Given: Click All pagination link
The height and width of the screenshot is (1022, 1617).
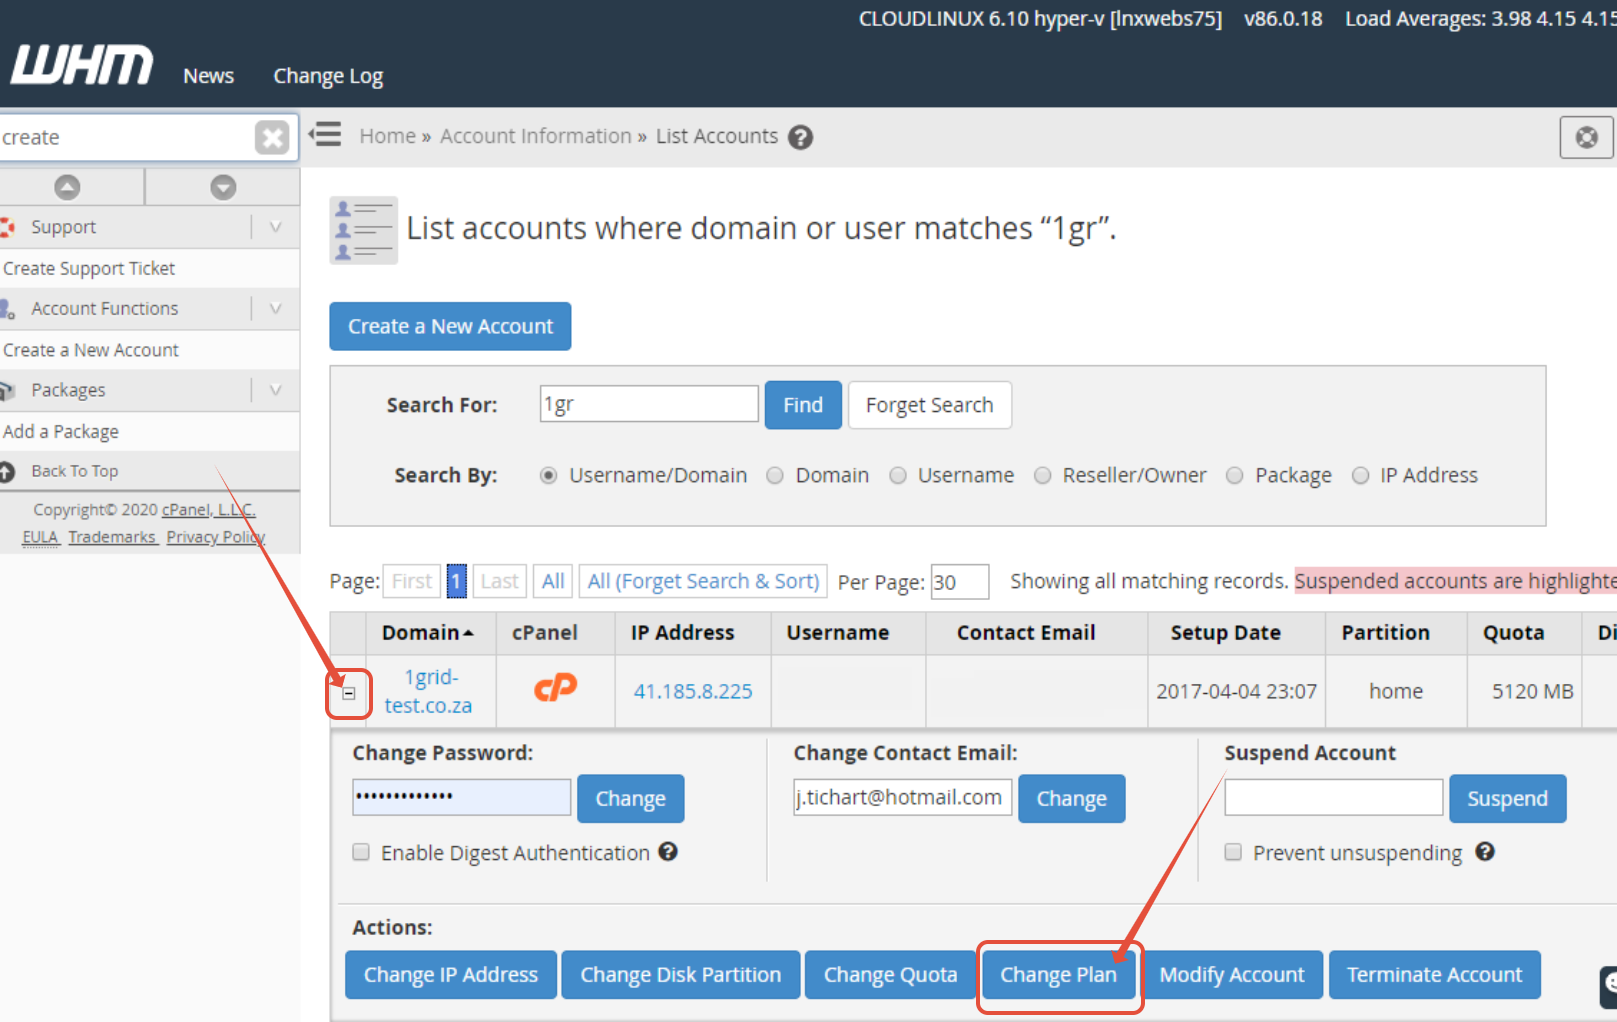Looking at the screenshot, I should (x=553, y=581).
